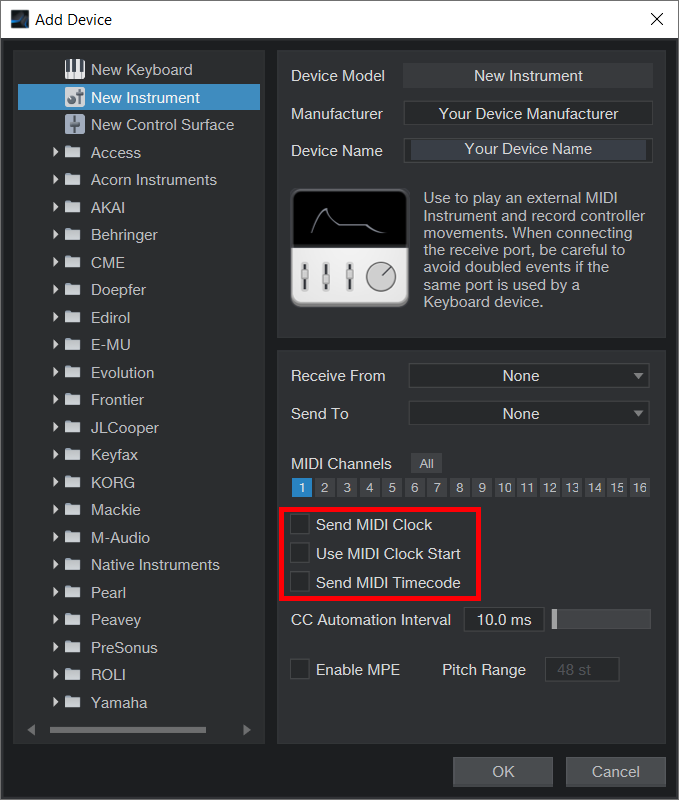This screenshot has width=679, height=800.
Task: Select MIDI channel 10
Action: 505,488
